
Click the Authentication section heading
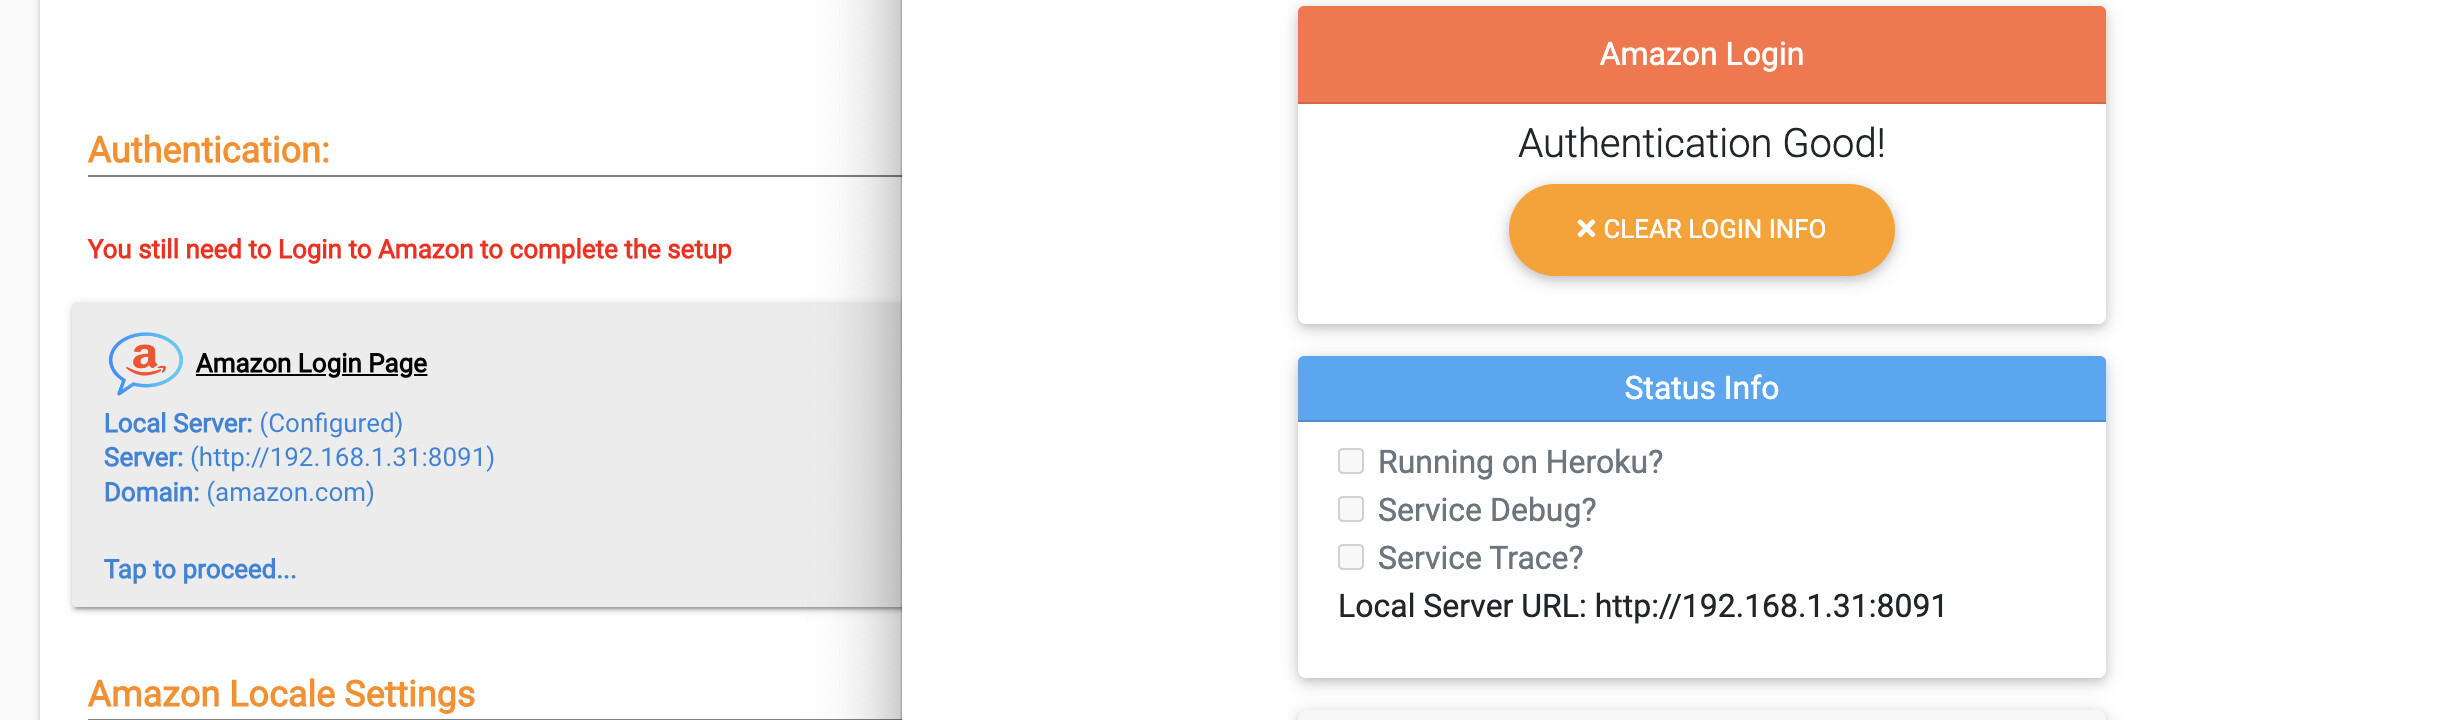[x=209, y=150]
